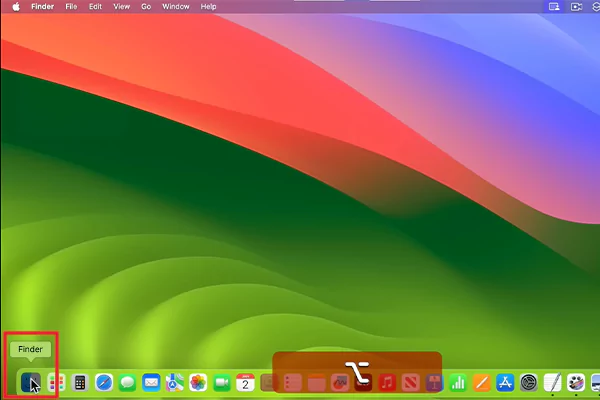Open the App Store from the Dock

coord(505,382)
